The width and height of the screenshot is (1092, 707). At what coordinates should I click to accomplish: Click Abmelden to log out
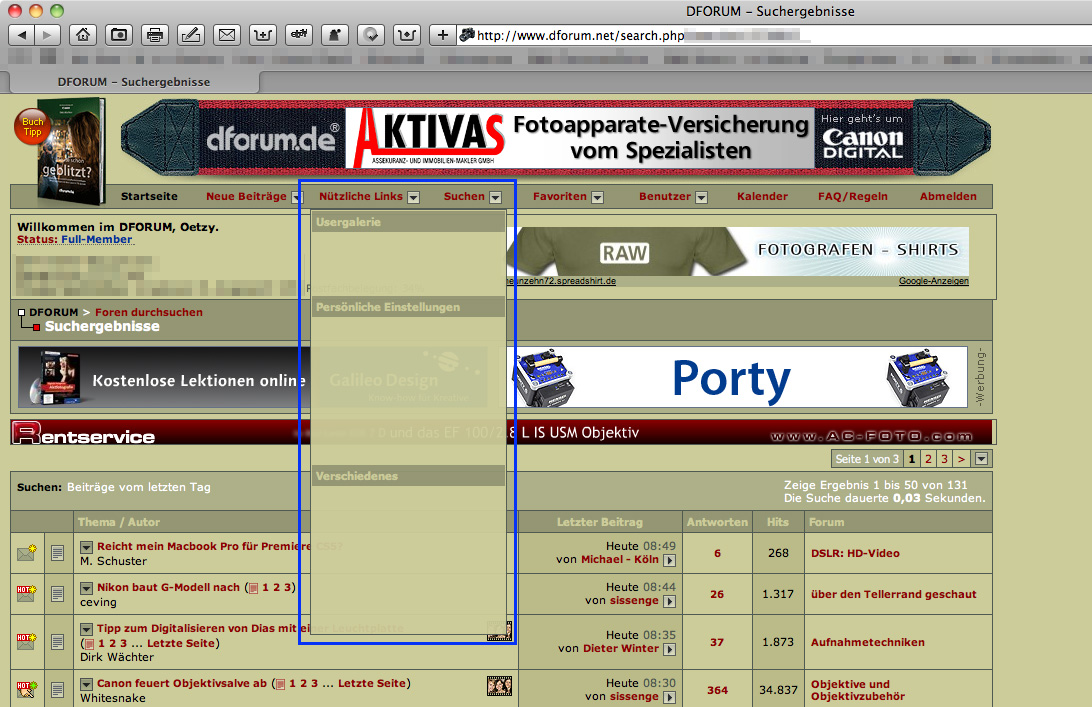click(948, 196)
